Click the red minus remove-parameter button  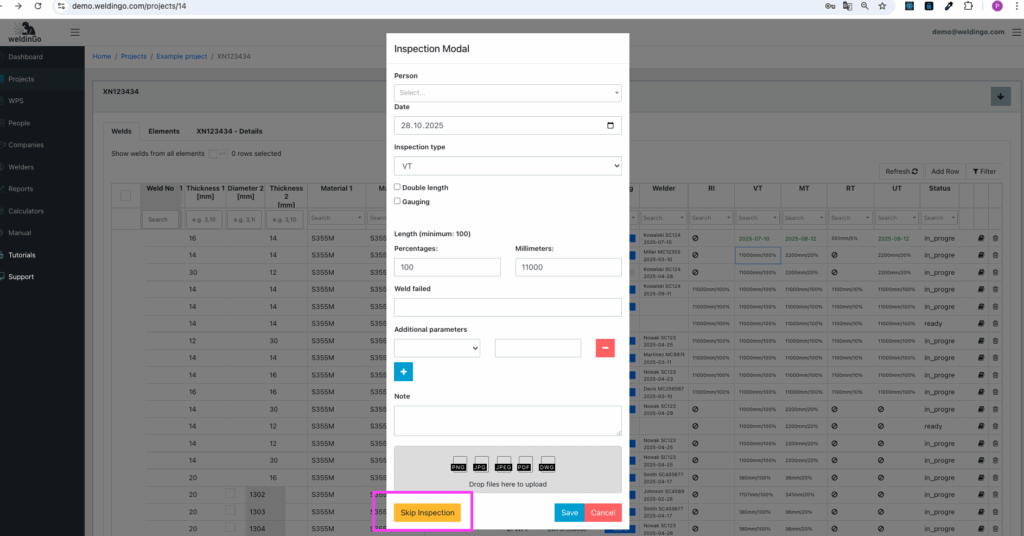605,348
